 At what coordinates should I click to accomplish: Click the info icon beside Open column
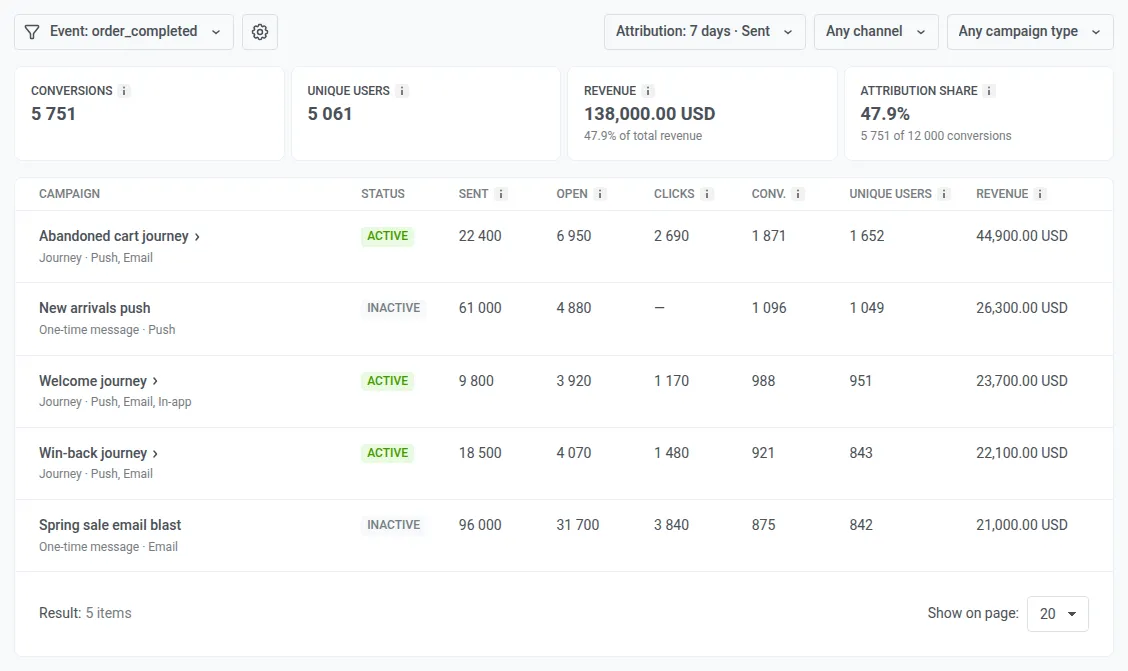601,193
